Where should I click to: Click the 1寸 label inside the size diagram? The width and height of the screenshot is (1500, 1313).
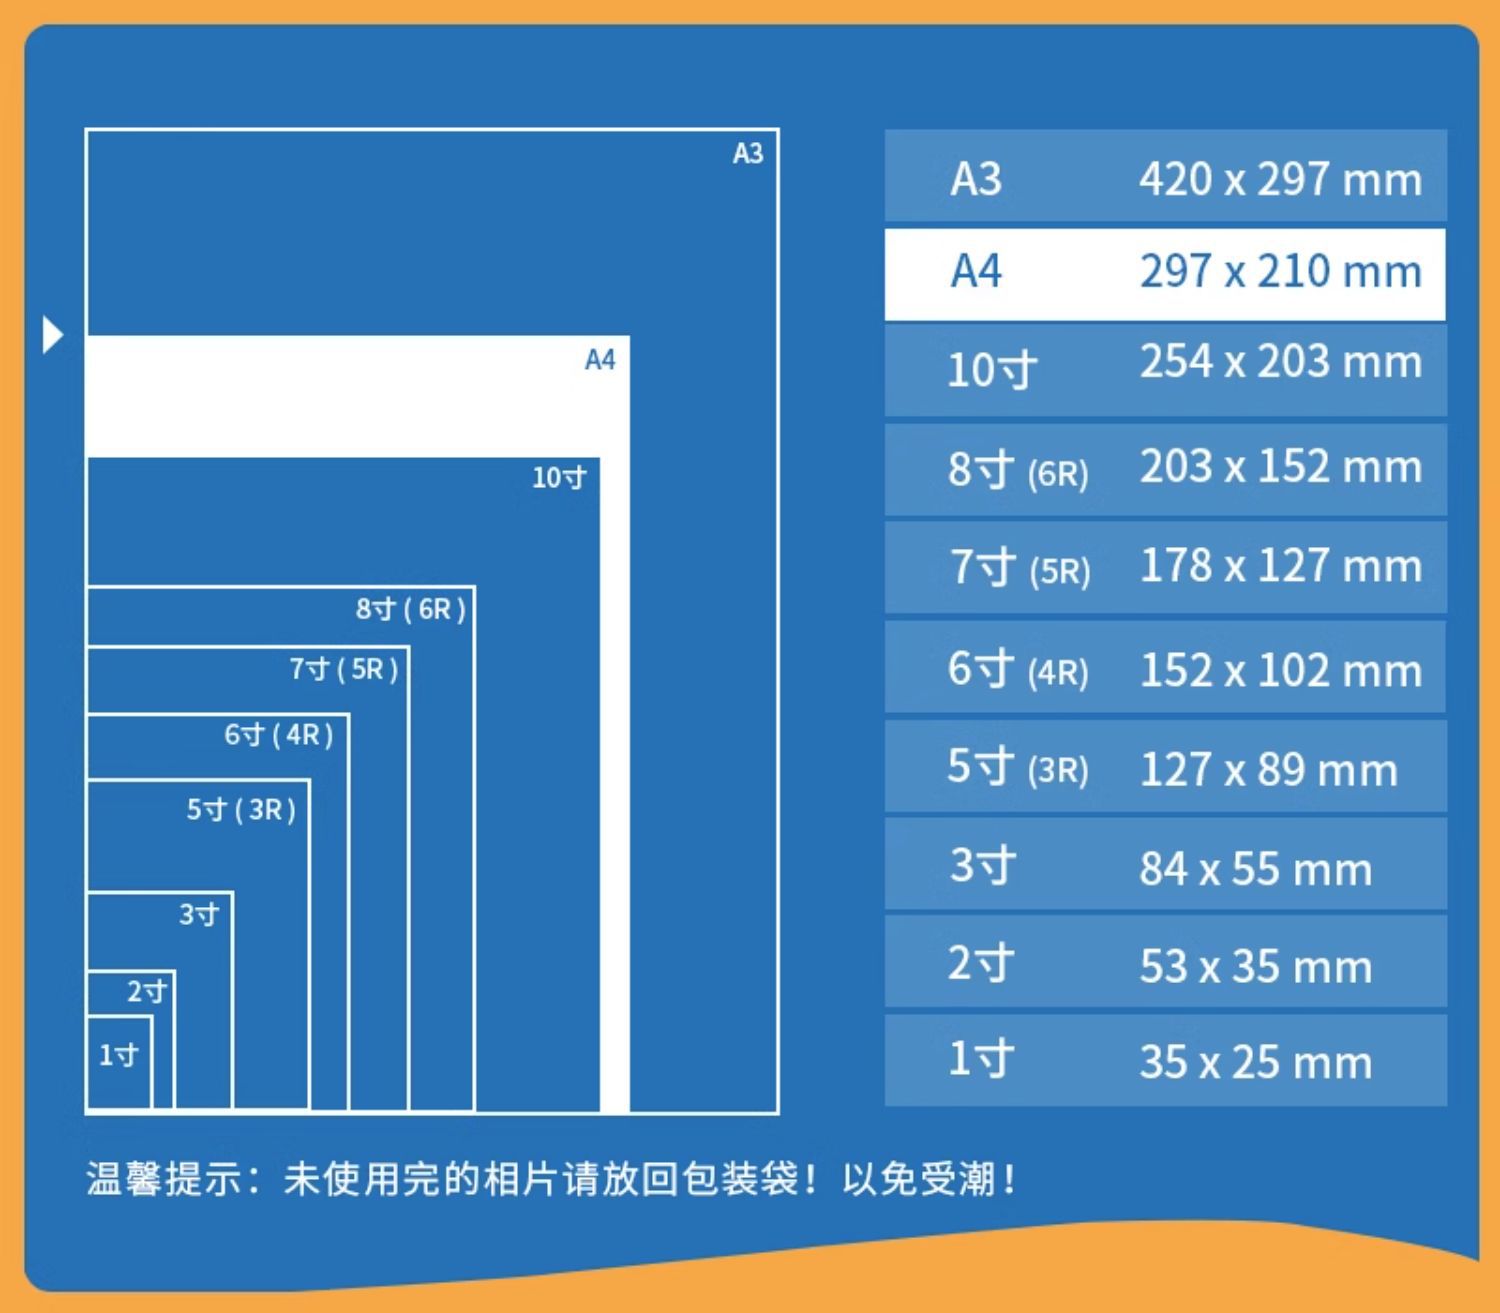click(x=118, y=1055)
